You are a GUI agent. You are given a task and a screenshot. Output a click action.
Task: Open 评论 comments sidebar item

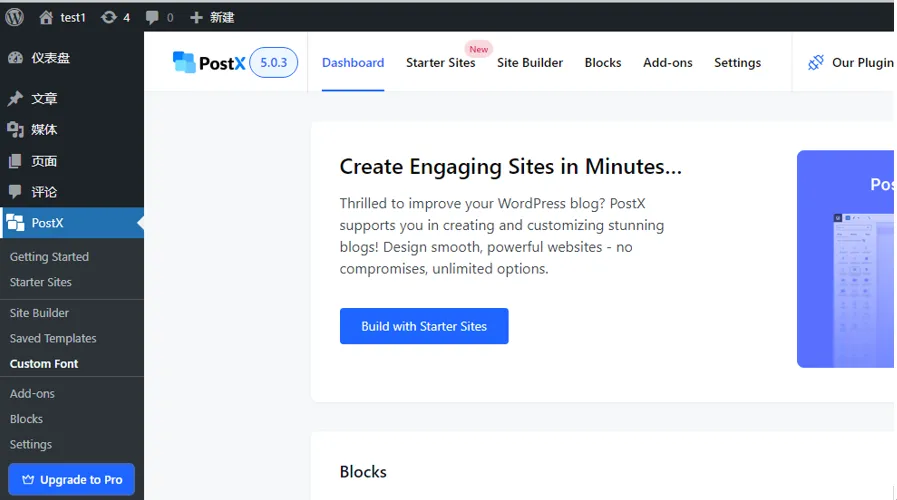click(x=44, y=192)
